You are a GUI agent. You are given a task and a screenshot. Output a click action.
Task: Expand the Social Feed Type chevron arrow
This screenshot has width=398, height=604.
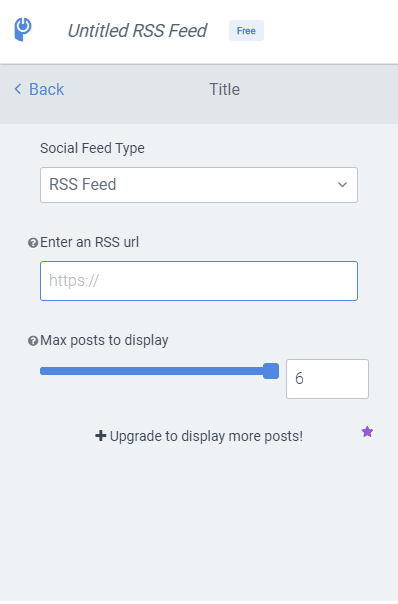pos(342,185)
